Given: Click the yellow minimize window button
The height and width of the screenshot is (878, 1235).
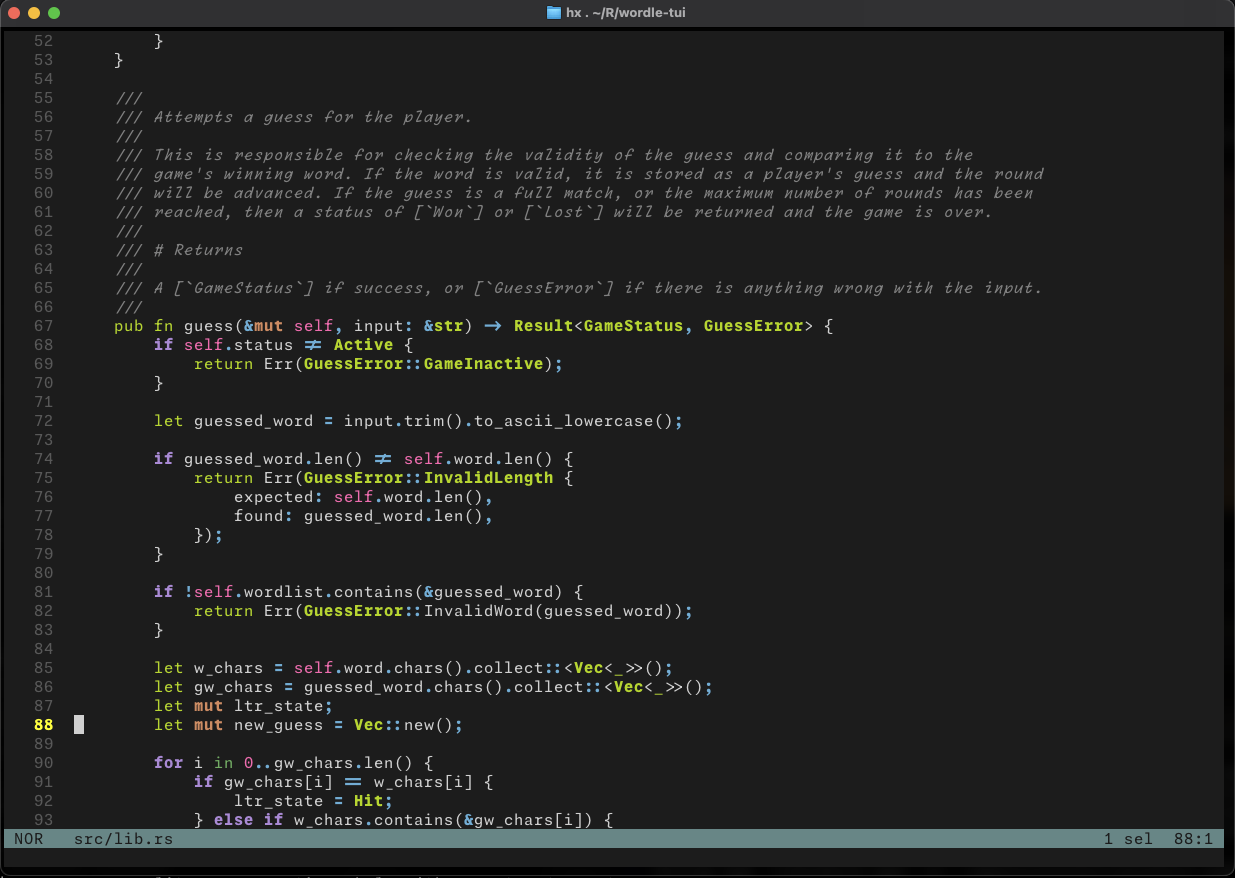Looking at the screenshot, I should [x=34, y=13].
